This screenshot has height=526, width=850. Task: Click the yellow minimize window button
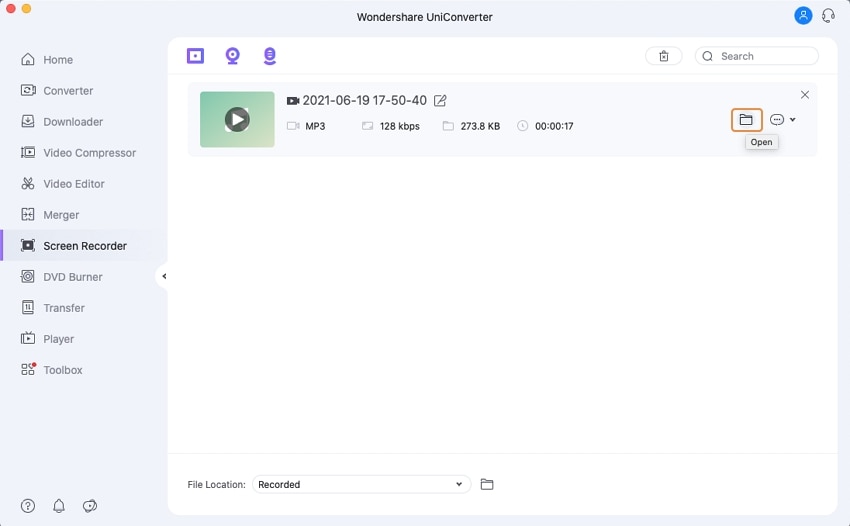26,8
